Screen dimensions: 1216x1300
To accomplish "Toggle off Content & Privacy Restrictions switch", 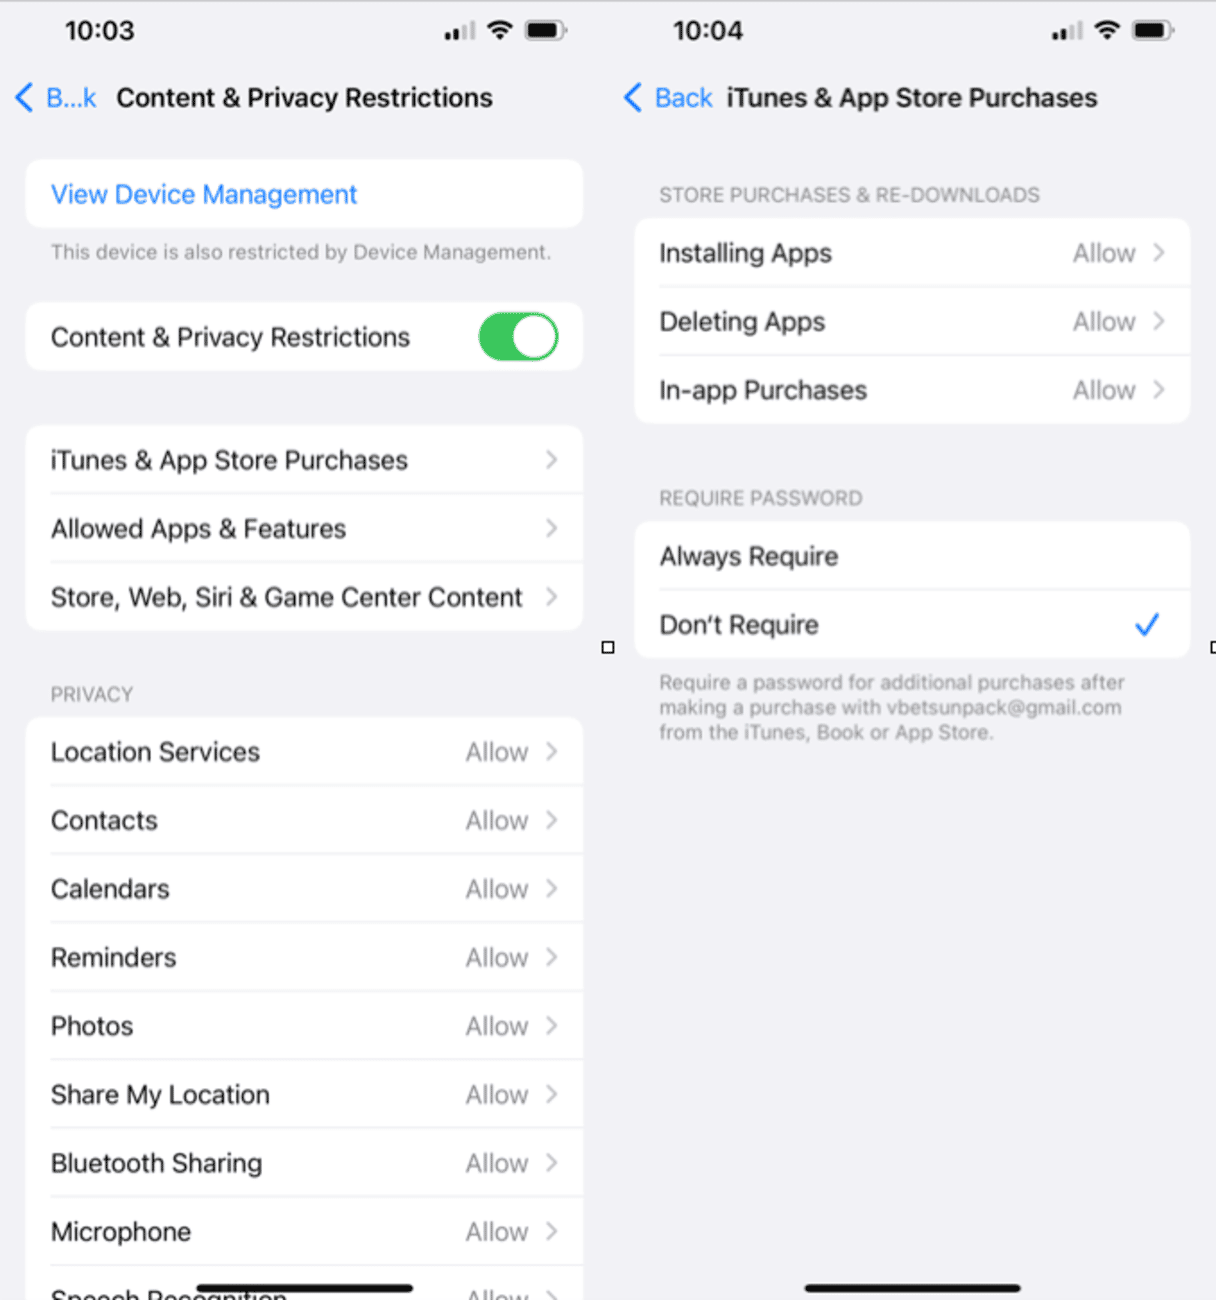I will (x=518, y=337).
